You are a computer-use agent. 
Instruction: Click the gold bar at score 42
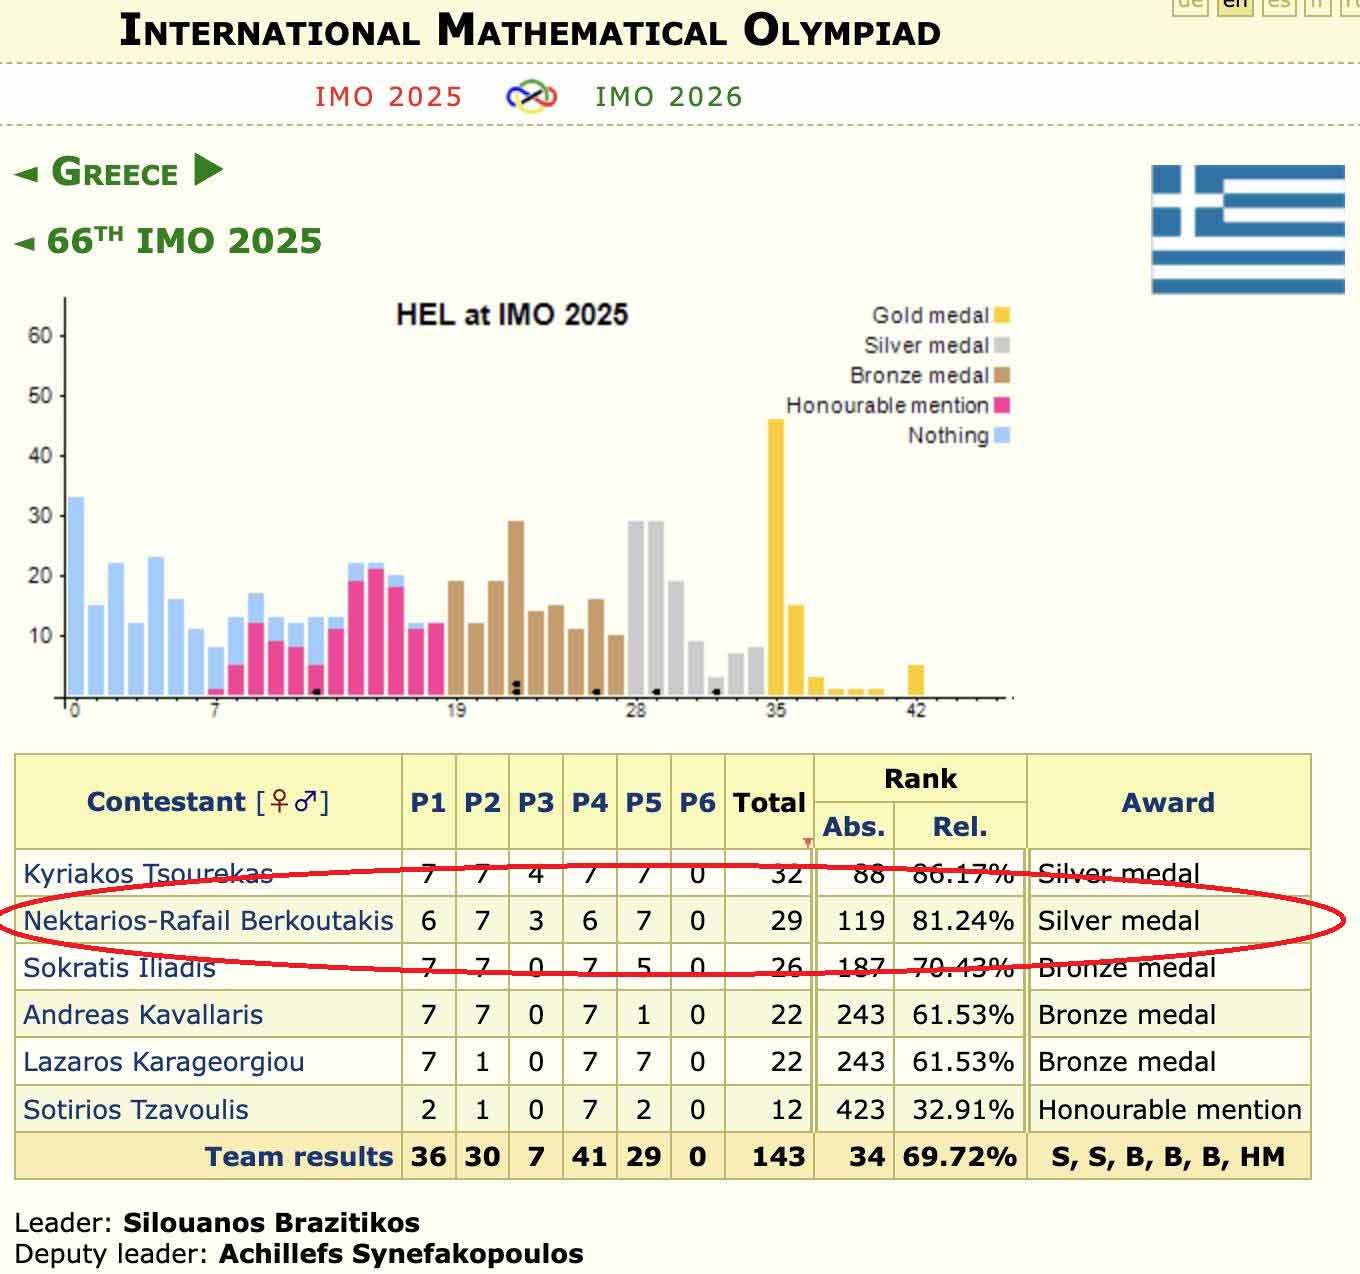pyautogui.click(x=916, y=680)
